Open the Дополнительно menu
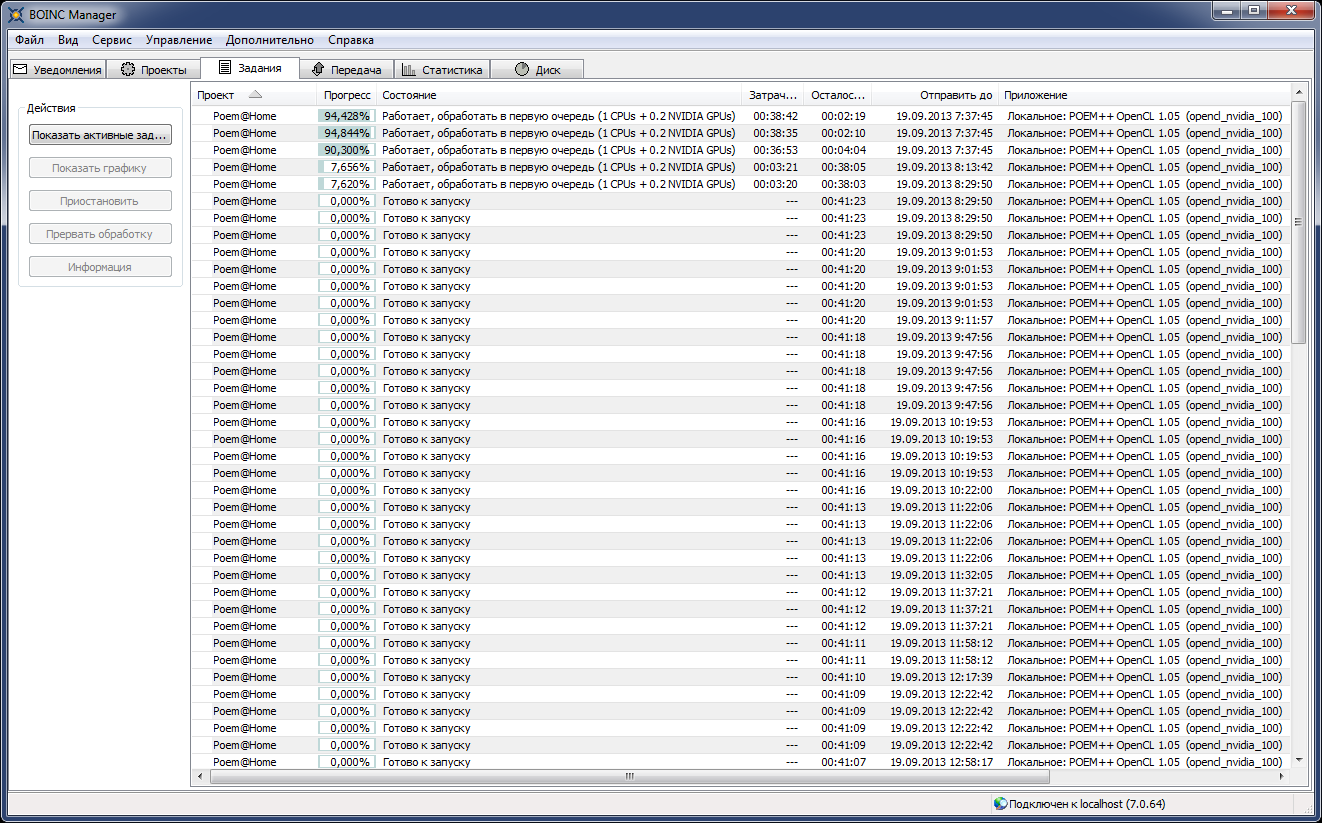The width and height of the screenshot is (1322, 823). (x=270, y=40)
